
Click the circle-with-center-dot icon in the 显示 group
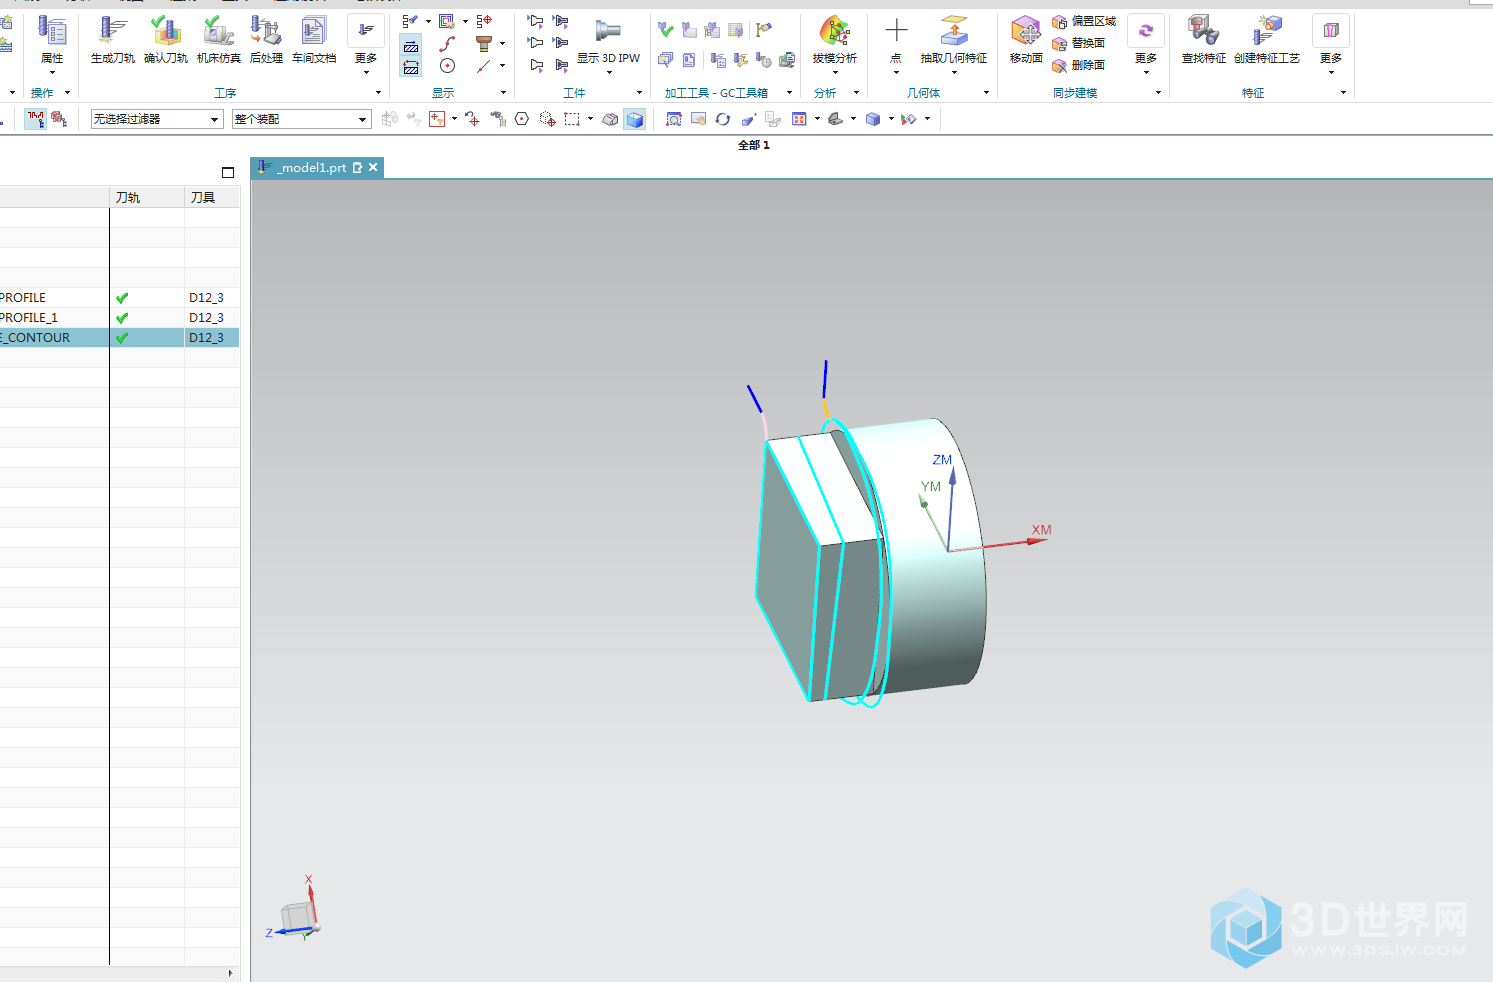point(447,66)
